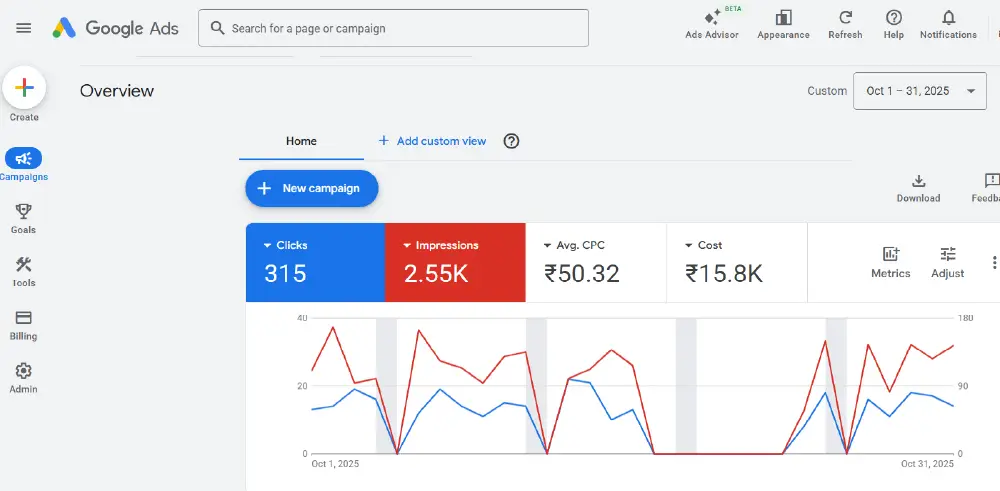
Task: Change the Impressions metric dropdown
Action: point(407,245)
